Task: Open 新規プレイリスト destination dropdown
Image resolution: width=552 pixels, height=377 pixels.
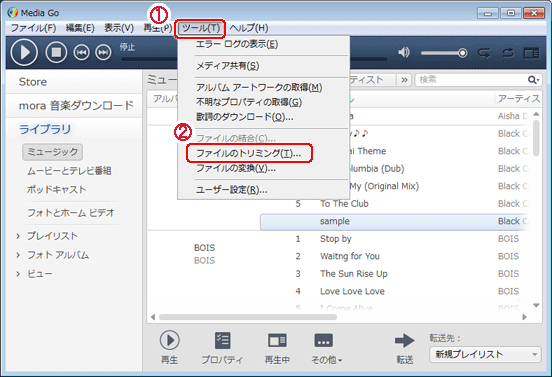Action: click(485, 354)
